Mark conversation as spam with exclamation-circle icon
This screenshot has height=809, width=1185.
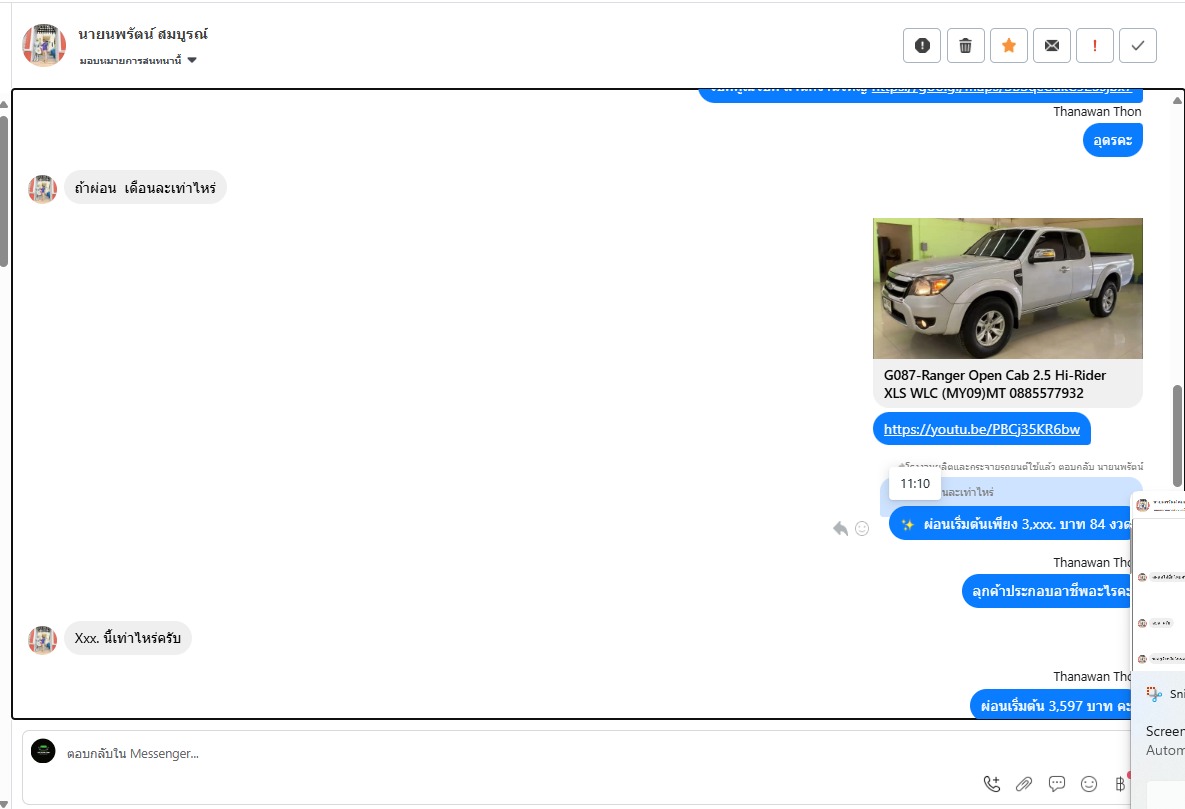pos(922,45)
